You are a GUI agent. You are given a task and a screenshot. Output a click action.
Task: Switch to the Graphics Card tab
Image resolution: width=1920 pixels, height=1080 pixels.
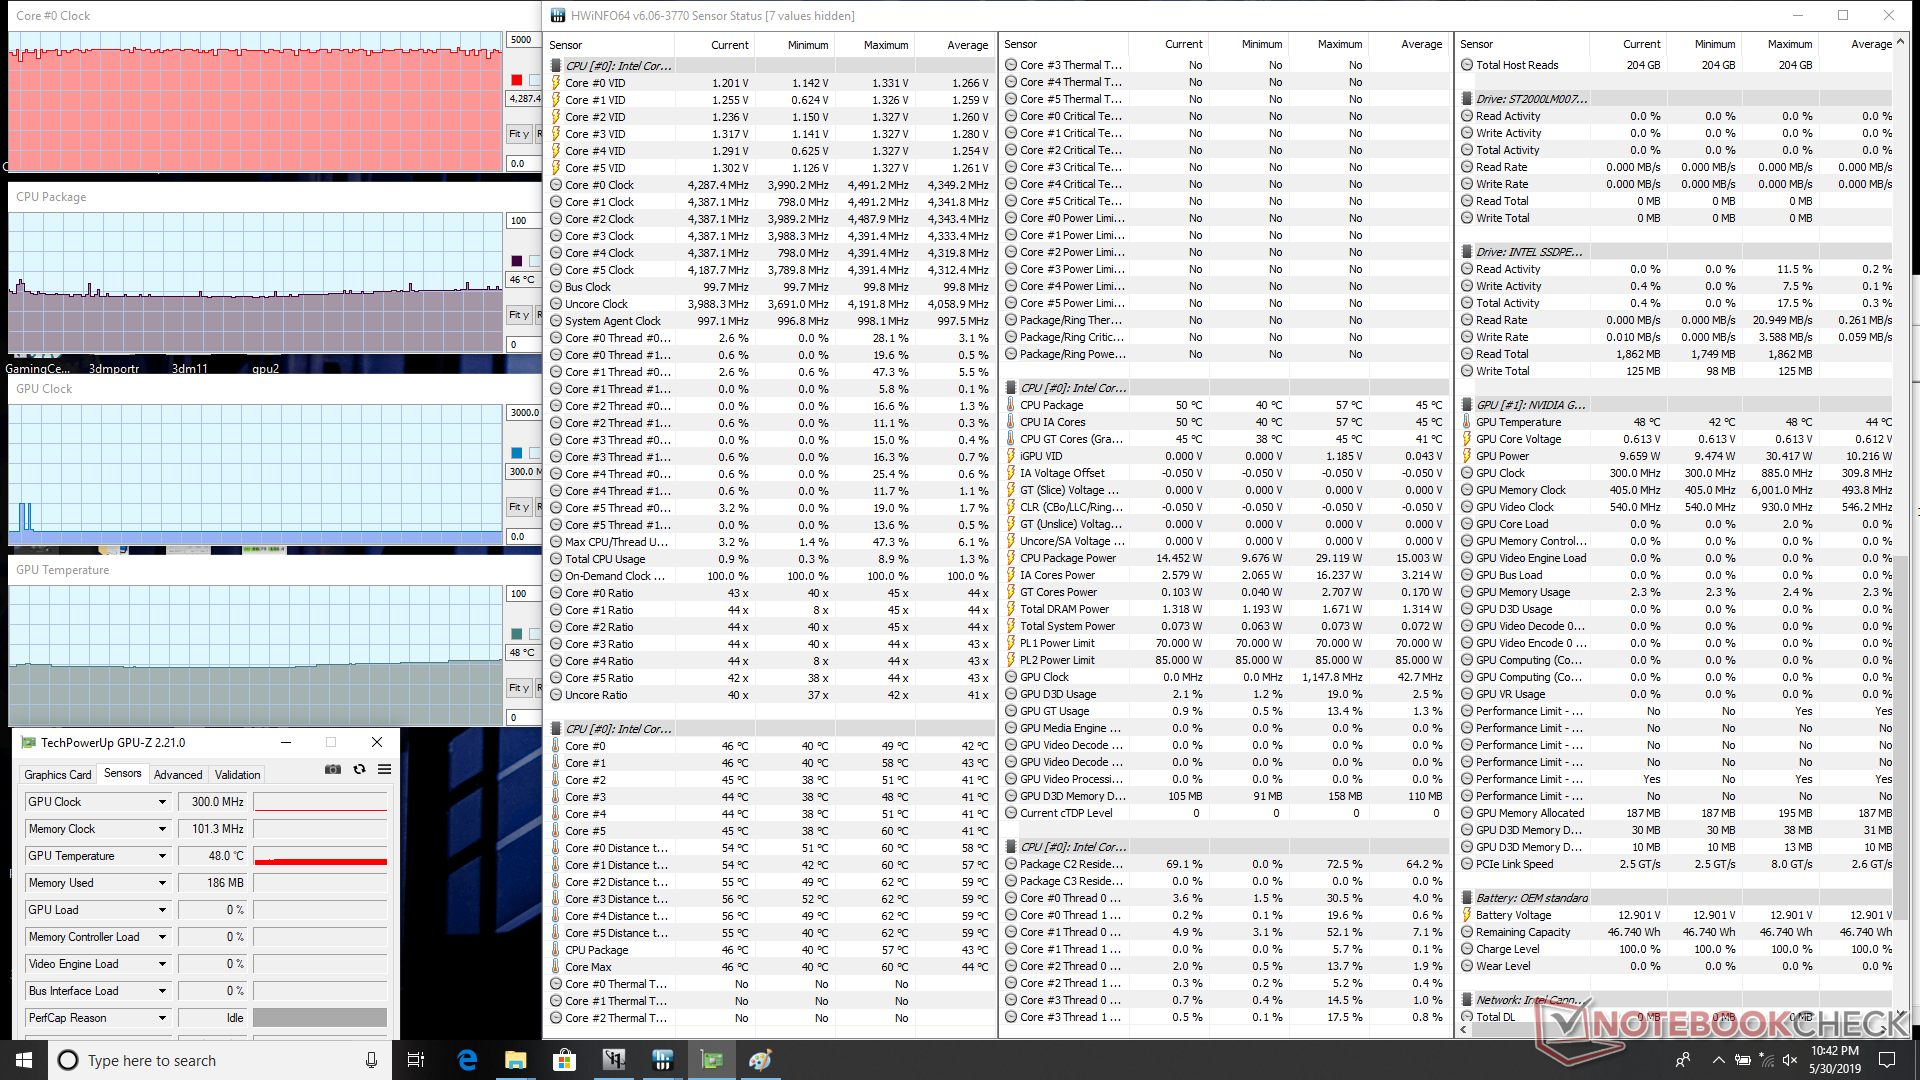pyautogui.click(x=58, y=774)
